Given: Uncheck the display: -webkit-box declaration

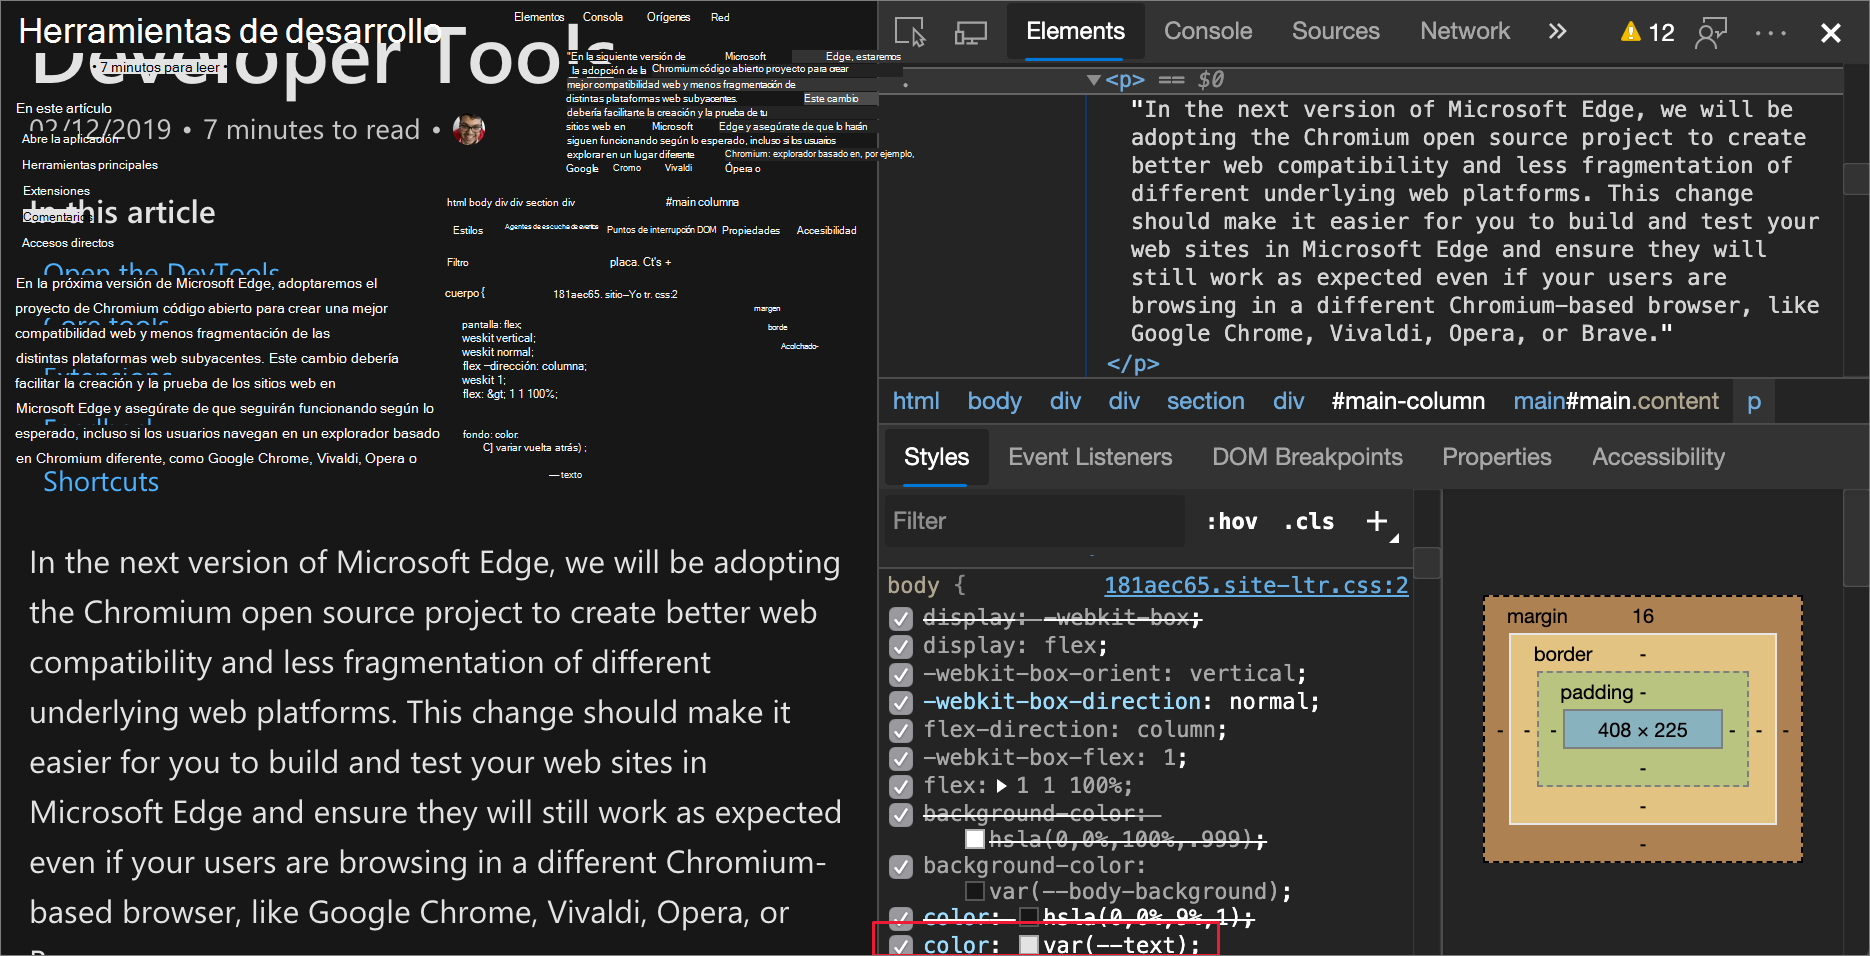Looking at the screenshot, I should (901, 619).
